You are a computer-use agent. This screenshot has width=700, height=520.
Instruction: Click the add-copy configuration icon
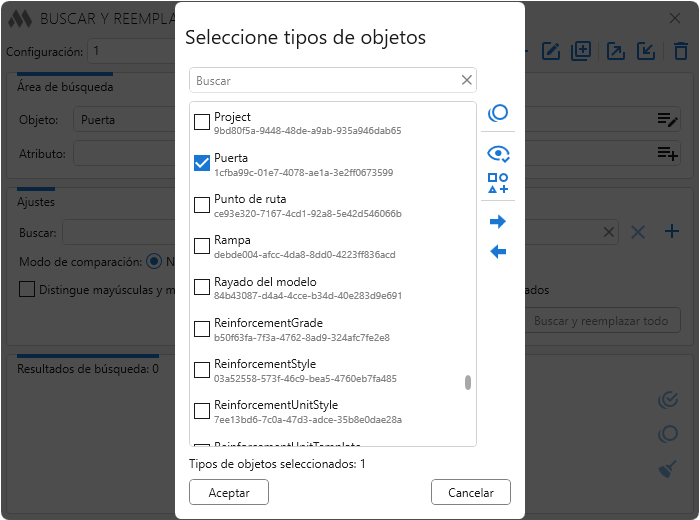[582, 51]
